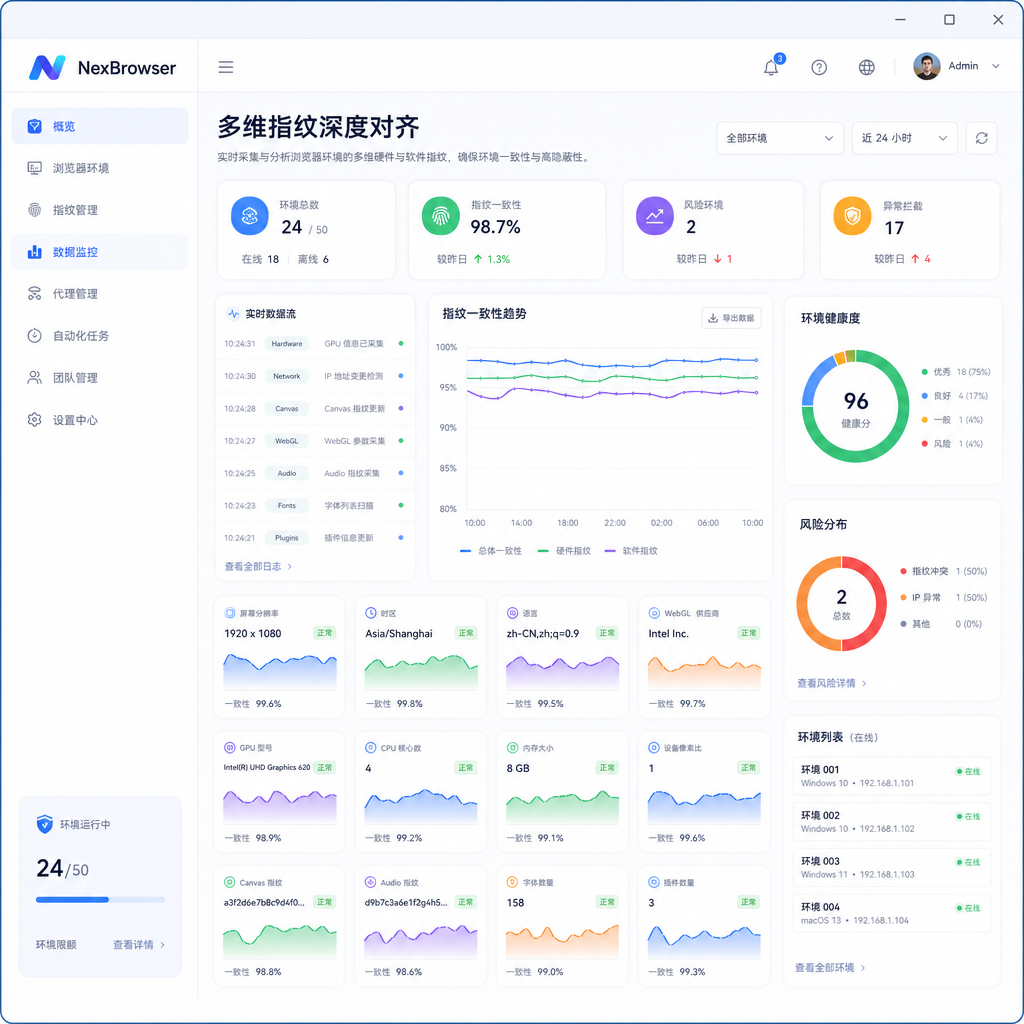Click the CPU 核心数 card icon
Screen dimensions: 1024x1024
pyautogui.click(x=371, y=748)
